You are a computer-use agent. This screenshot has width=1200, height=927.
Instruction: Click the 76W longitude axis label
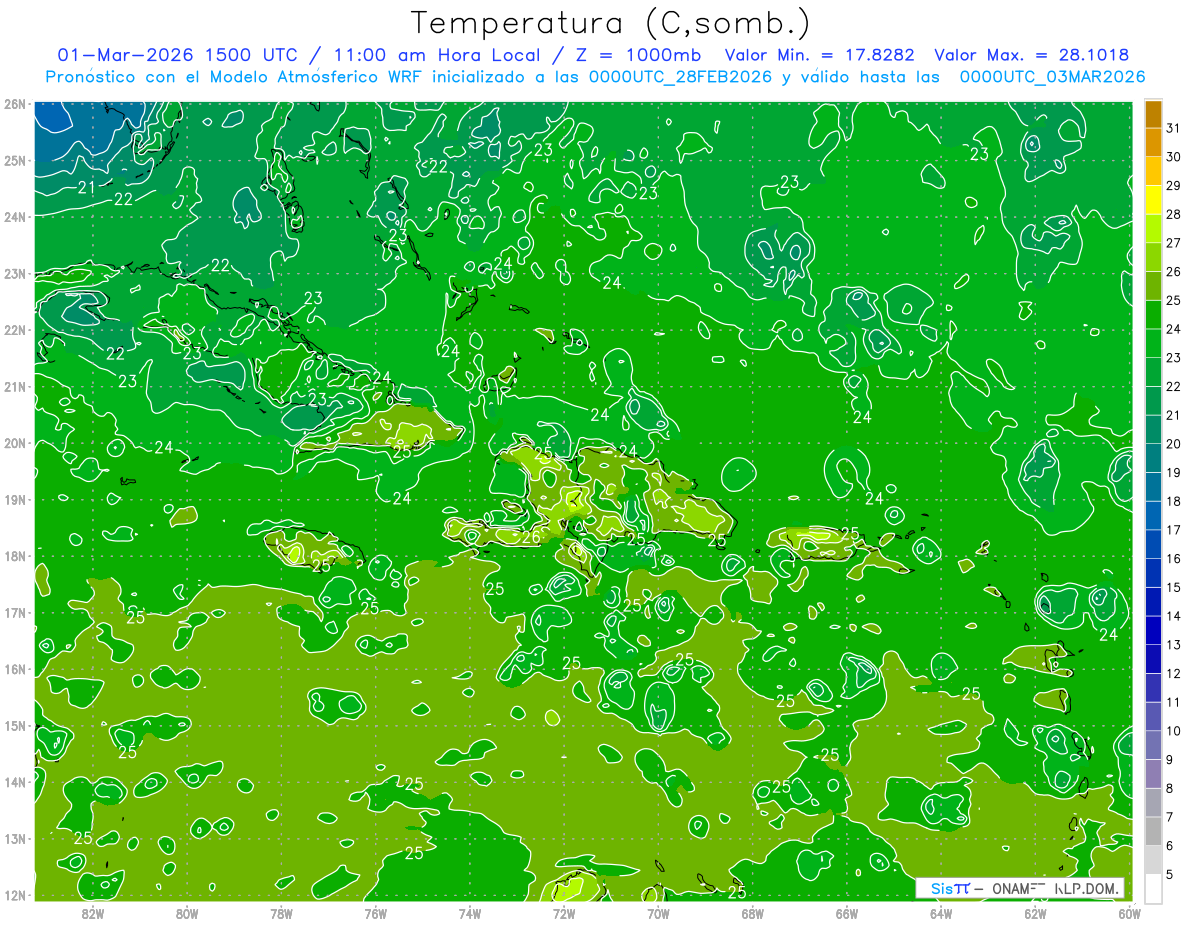pos(375,913)
